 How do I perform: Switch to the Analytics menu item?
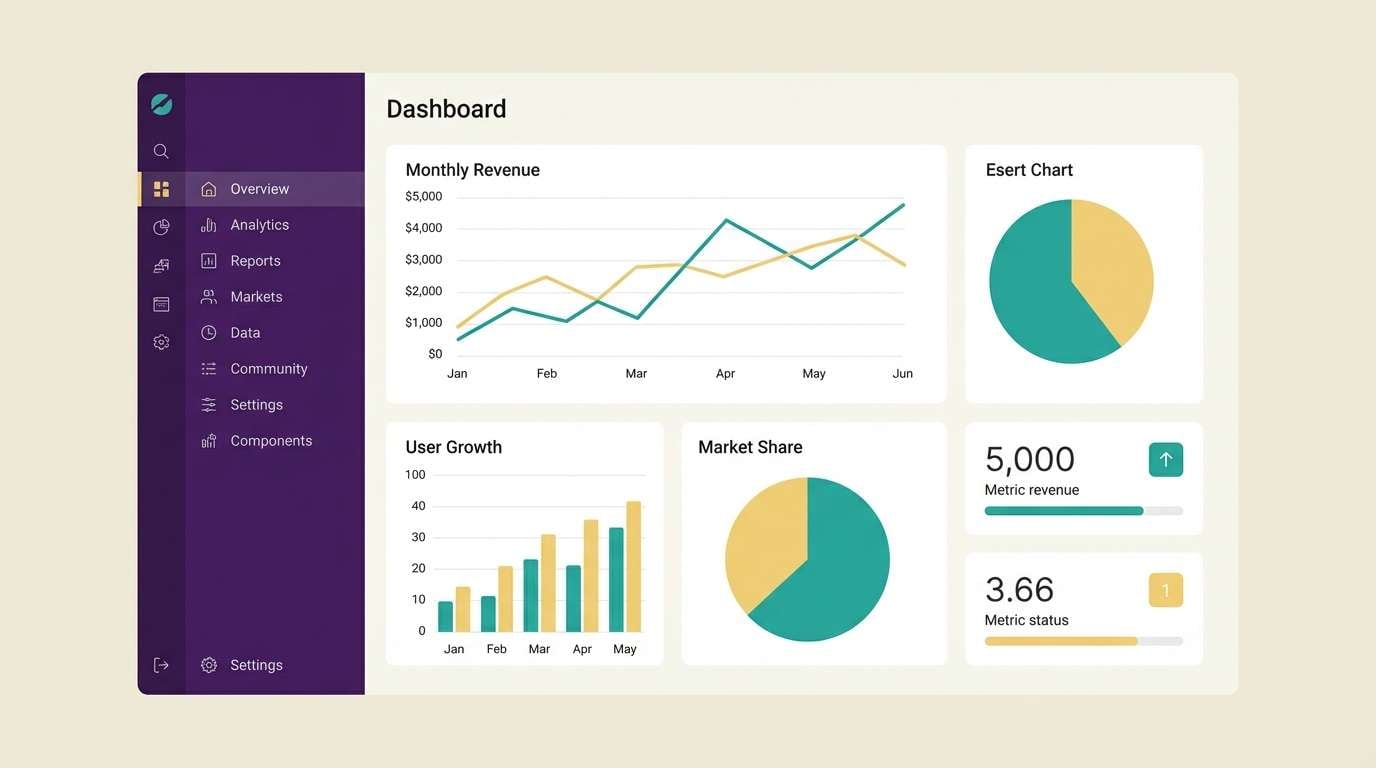(259, 224)
